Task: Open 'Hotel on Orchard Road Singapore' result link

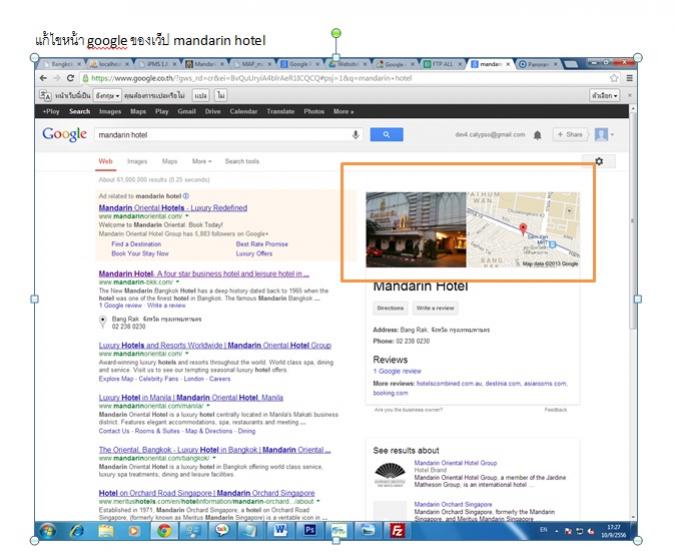Action: [207, 493]
